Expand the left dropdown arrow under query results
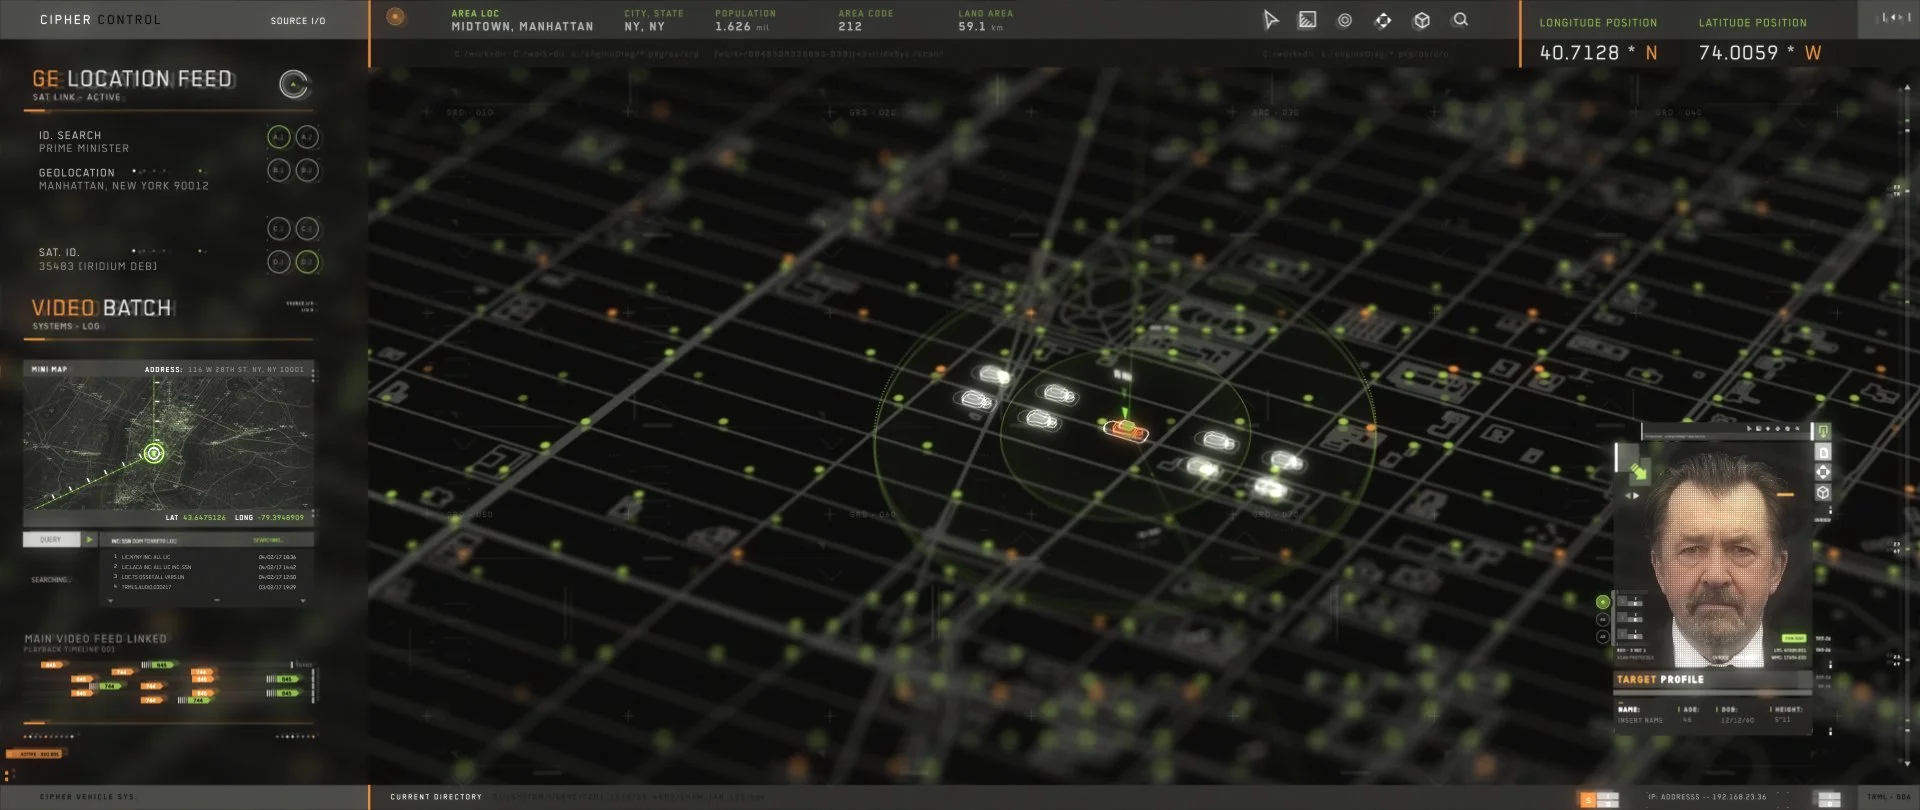Screen dimensions: 1920x810 point(110,600)
